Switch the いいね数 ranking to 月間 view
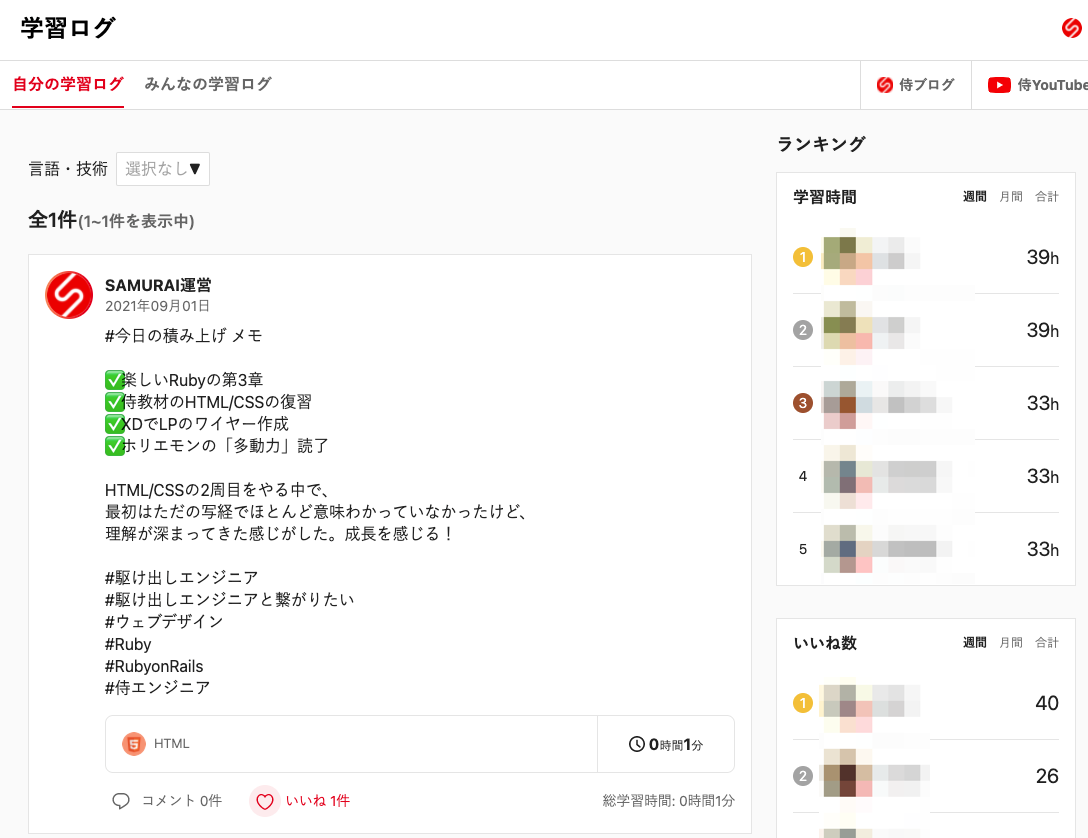 tap(1010, 642)
